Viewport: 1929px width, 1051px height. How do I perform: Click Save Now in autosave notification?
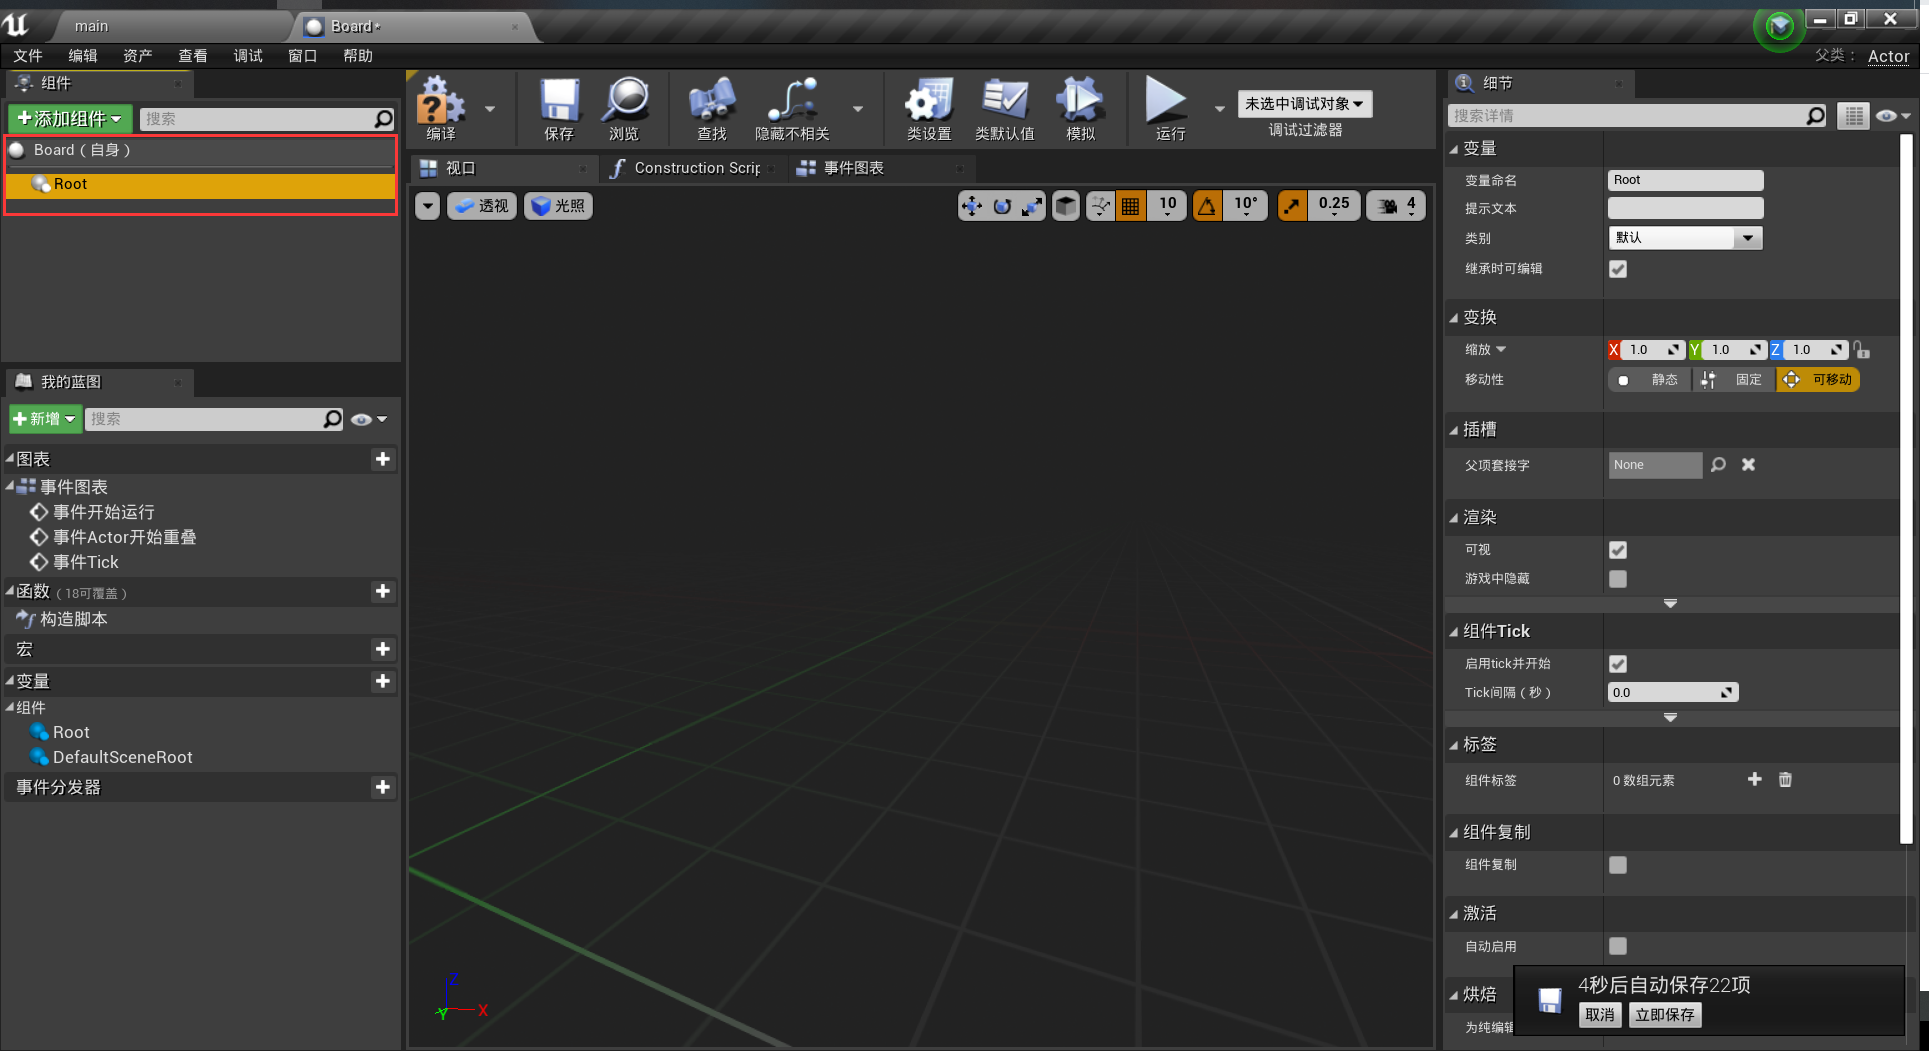(x=1664, y=1015)
